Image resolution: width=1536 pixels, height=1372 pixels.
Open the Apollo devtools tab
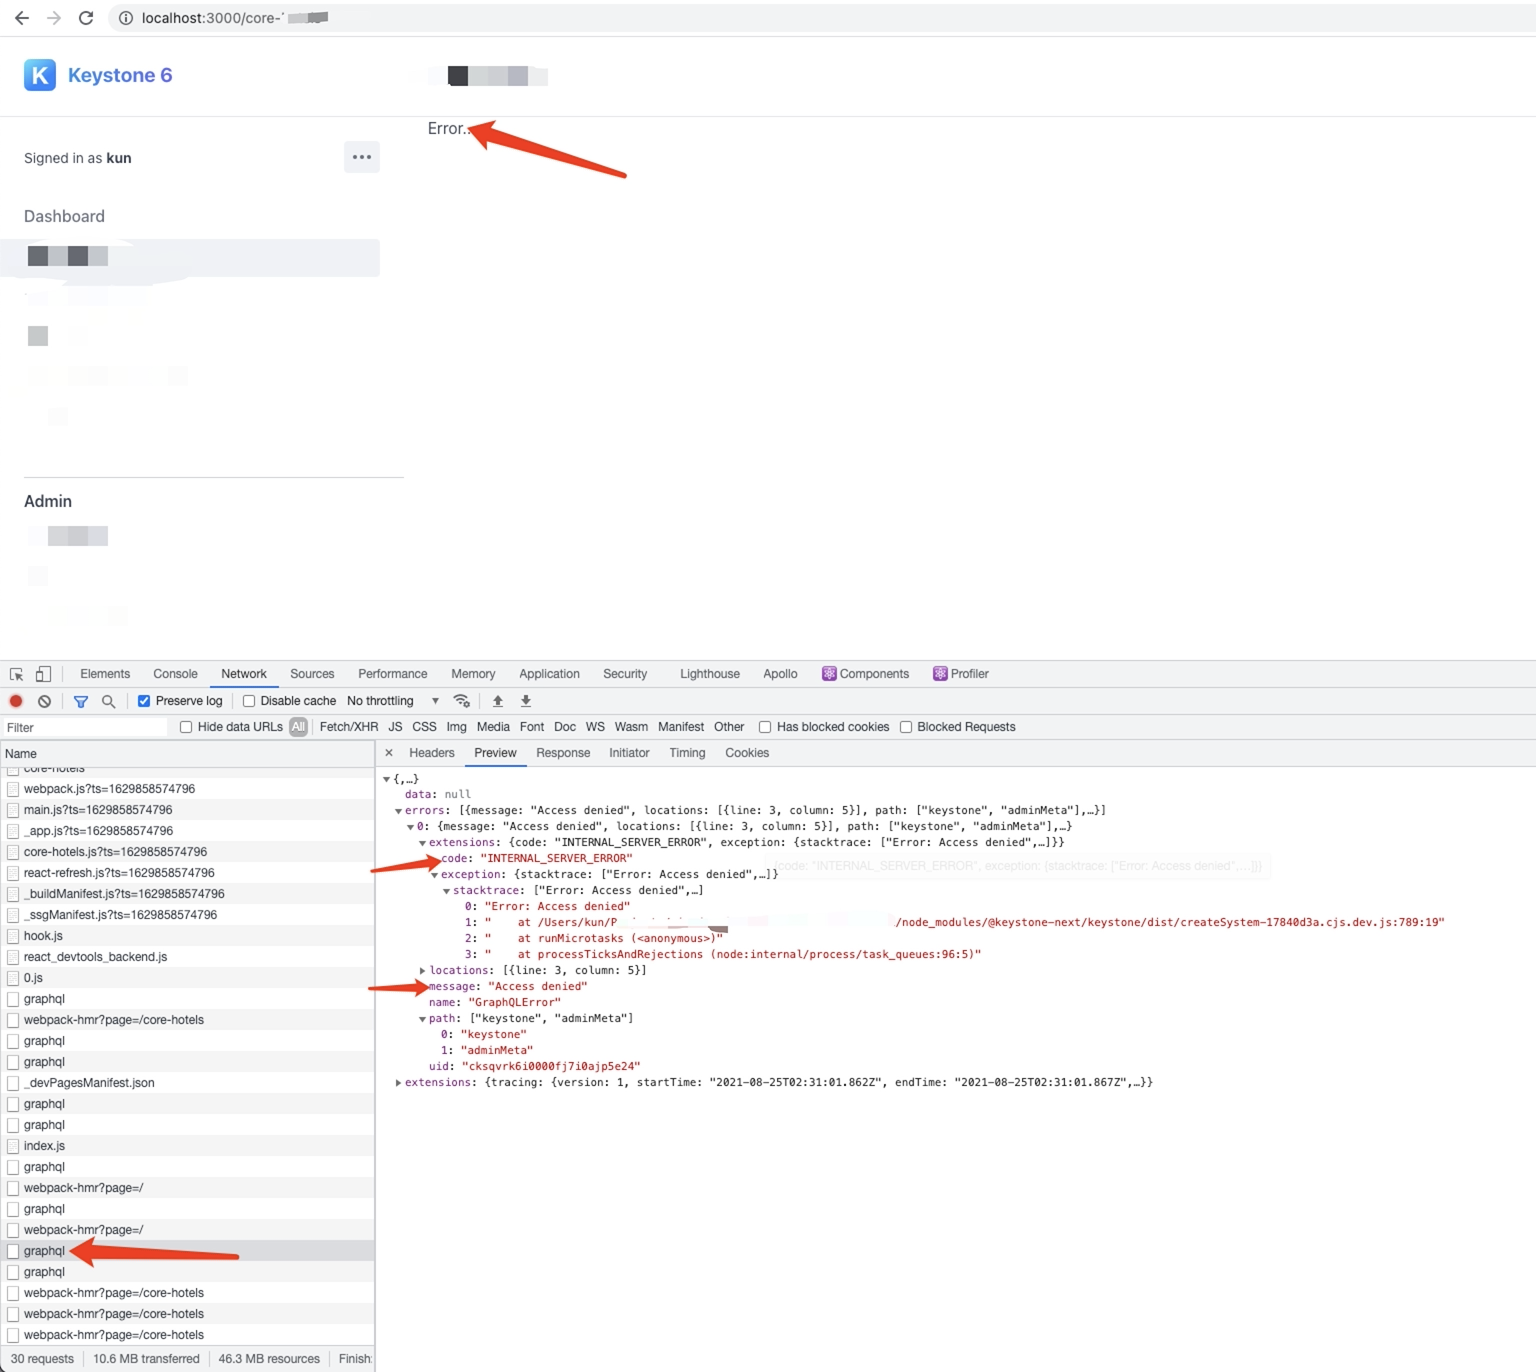(780, 674)
